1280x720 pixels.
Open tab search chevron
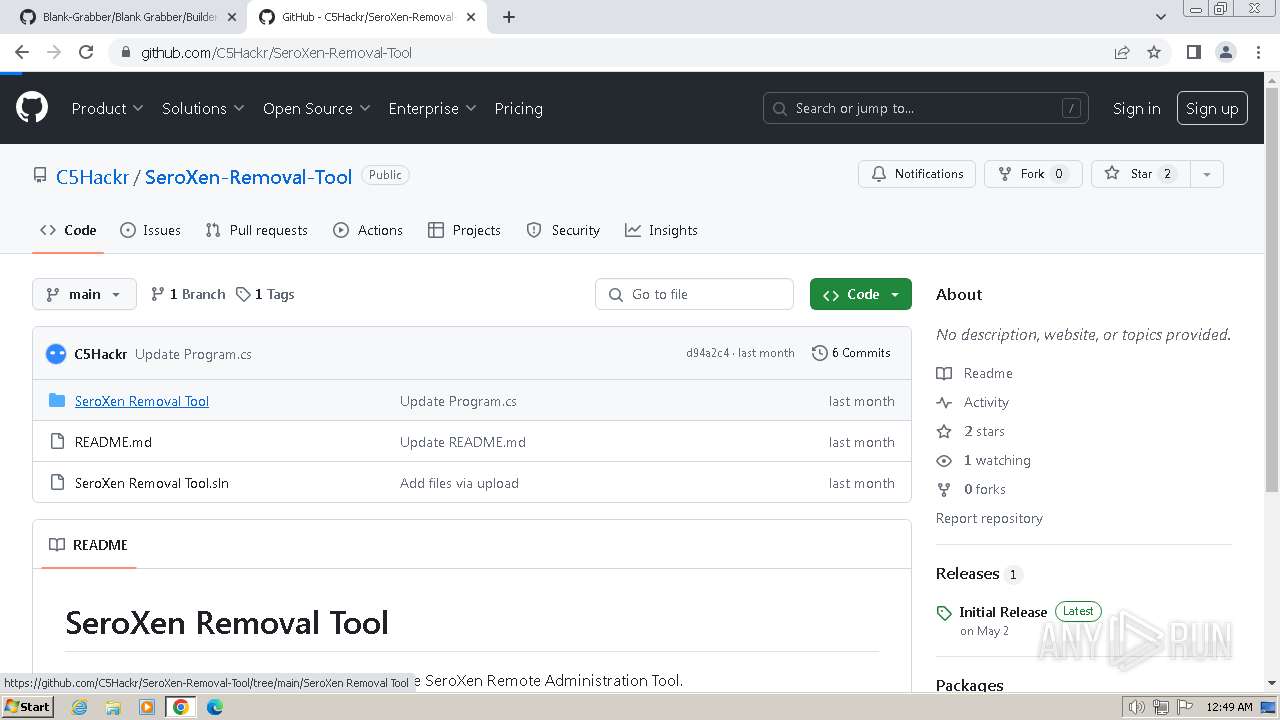click(1160, 17)
